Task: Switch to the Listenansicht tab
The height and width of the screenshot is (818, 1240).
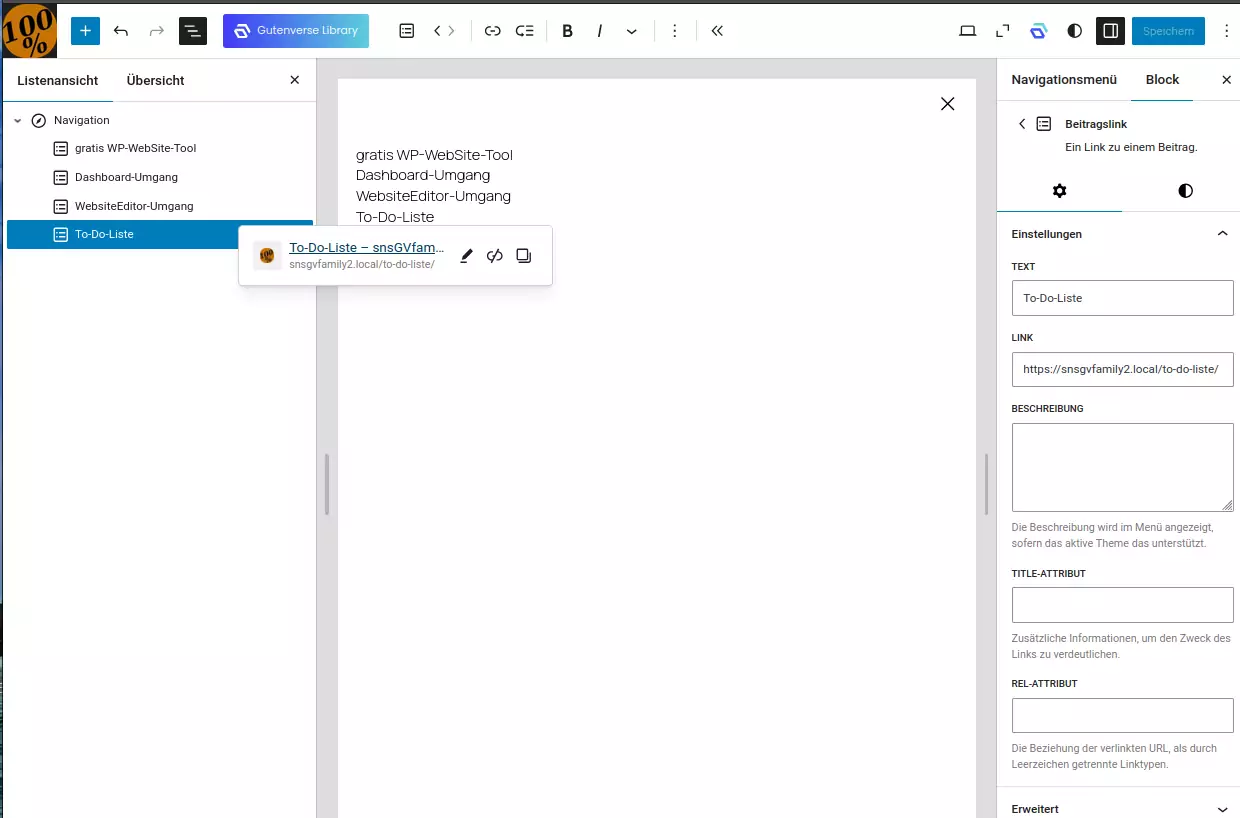Action: click(58, 80)
